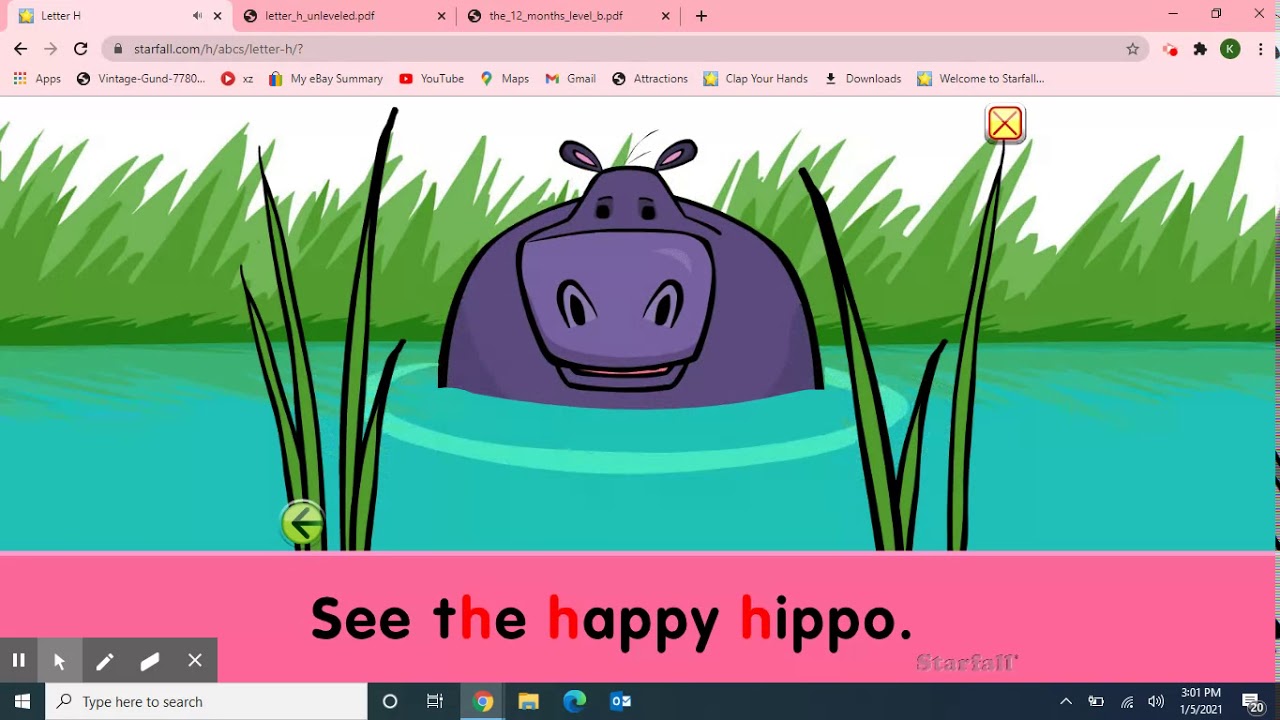Click the red extension icon in Chrome toolbar
The height and width of the screenshot is (720, 1280).
pyautogui.click(x=1170, y=49)
